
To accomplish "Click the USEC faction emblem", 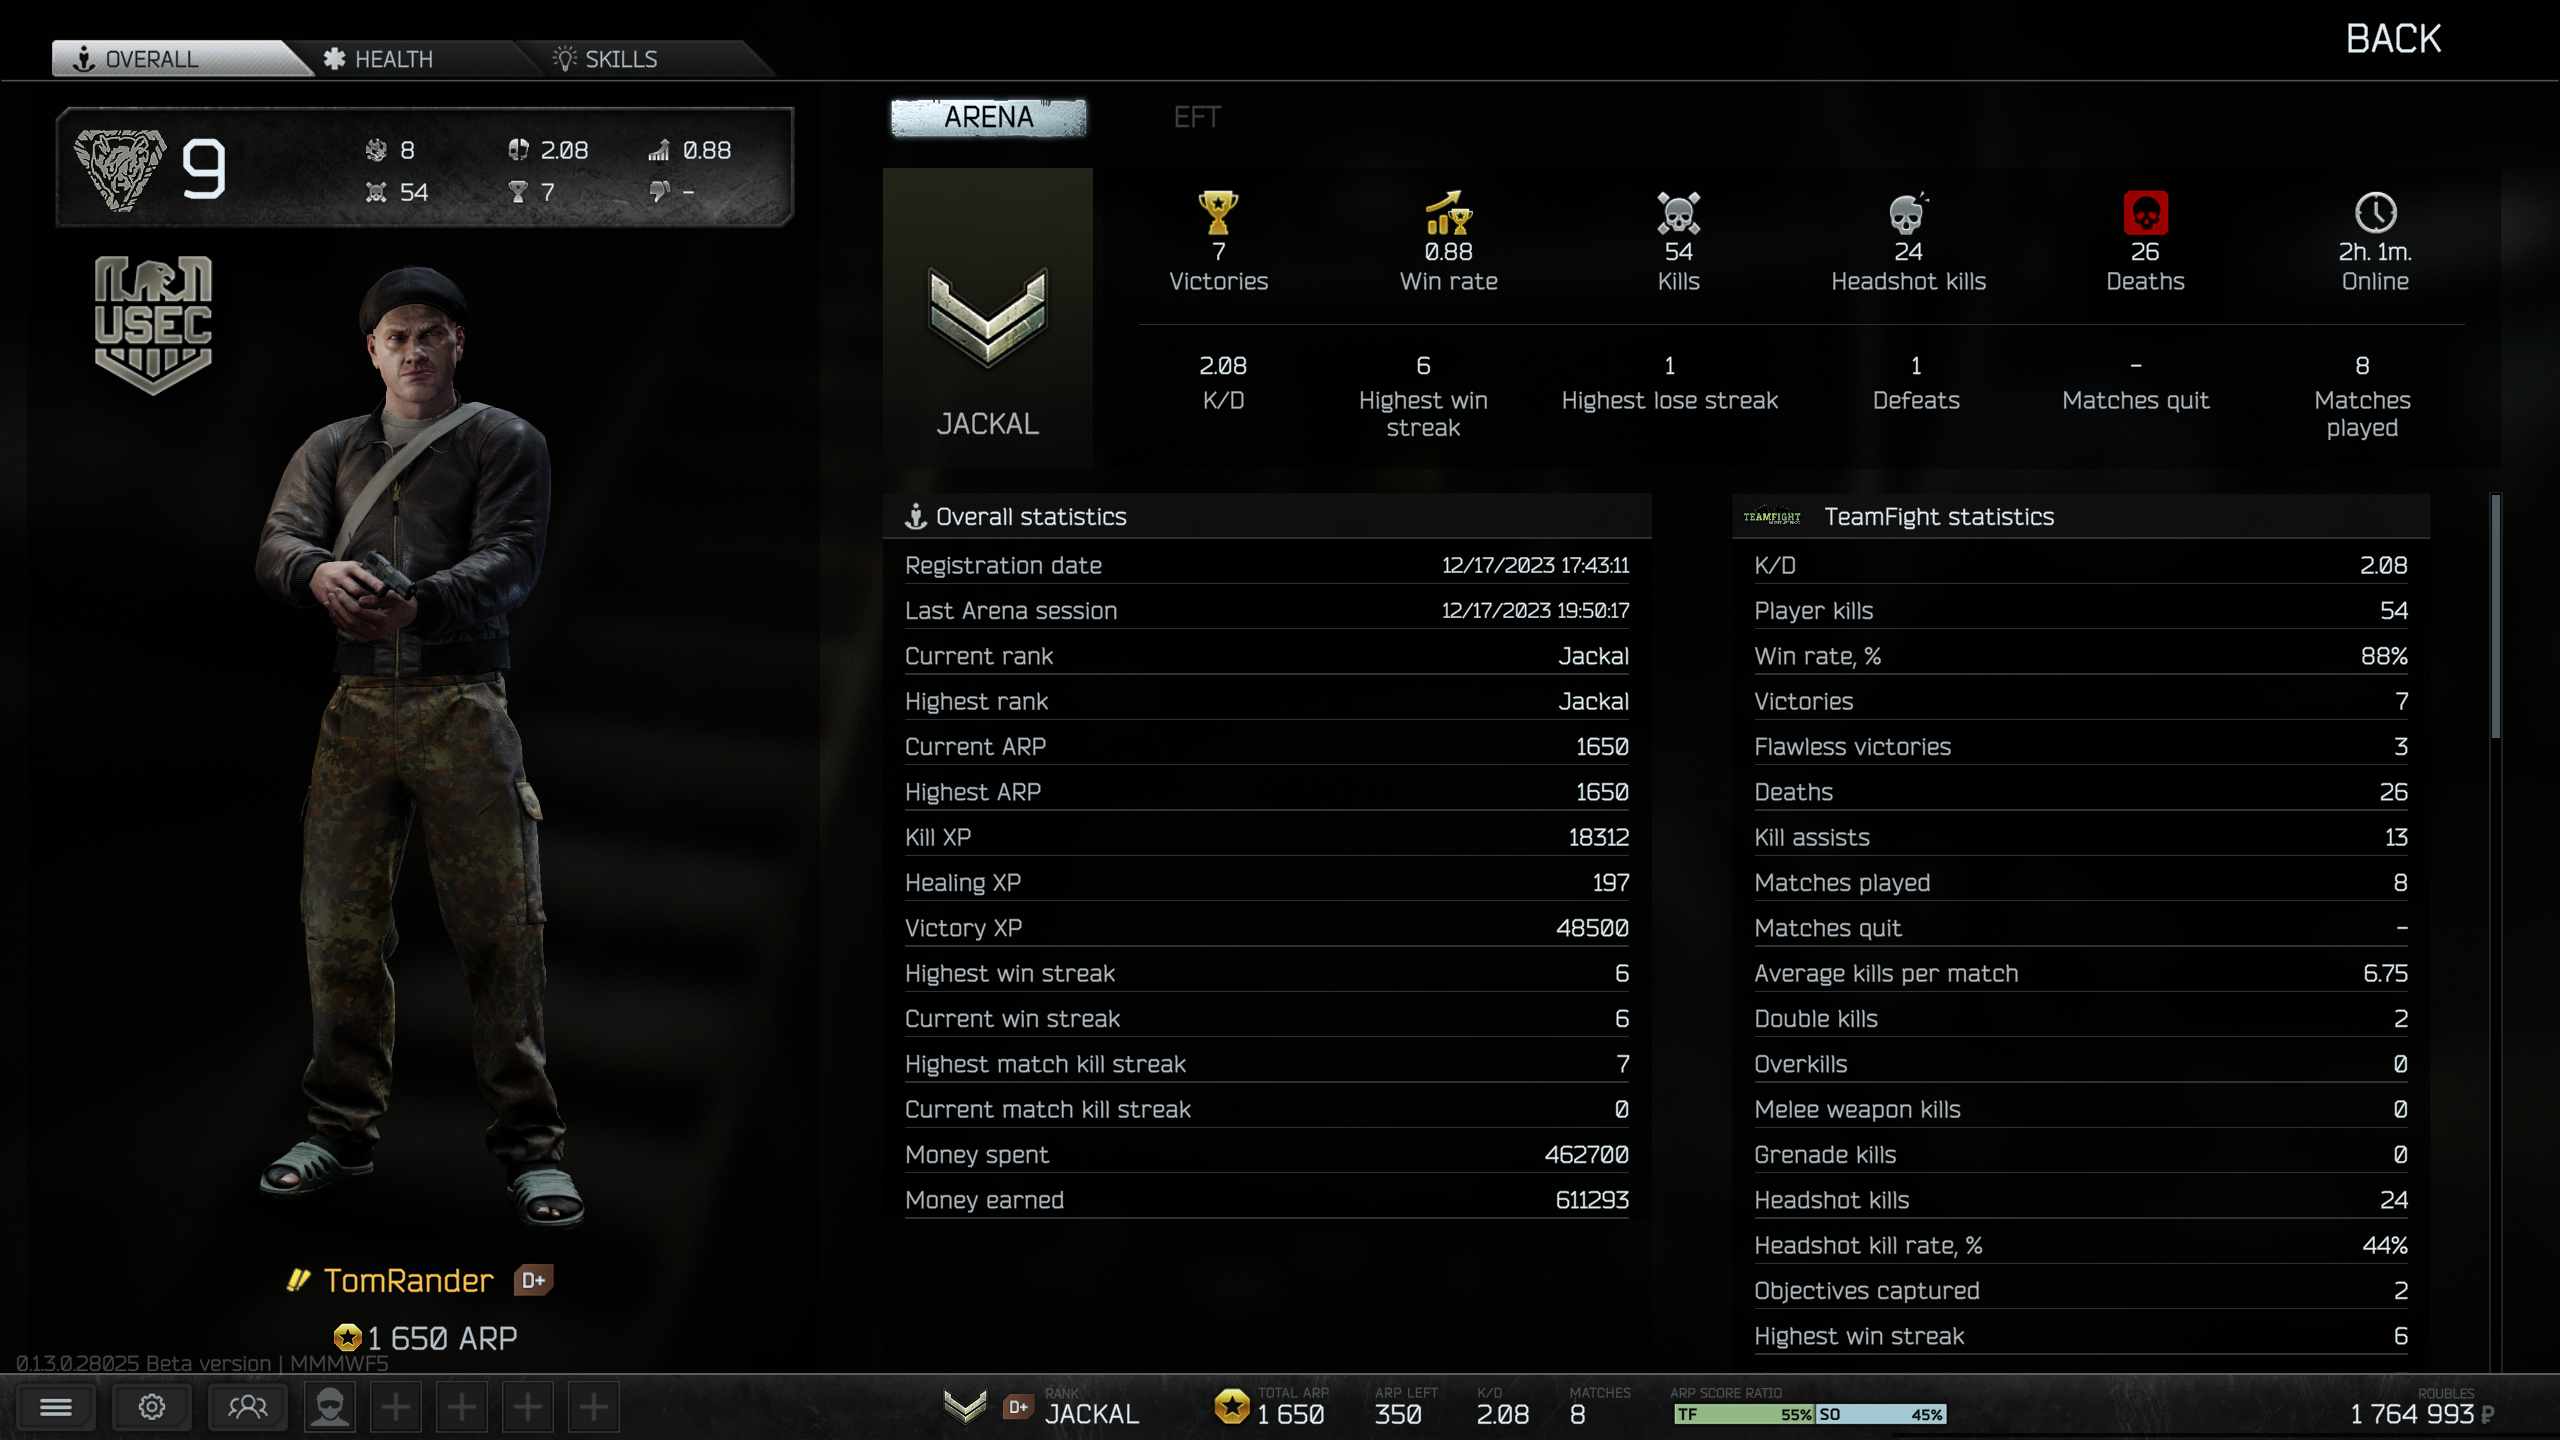I will [153, 325].
